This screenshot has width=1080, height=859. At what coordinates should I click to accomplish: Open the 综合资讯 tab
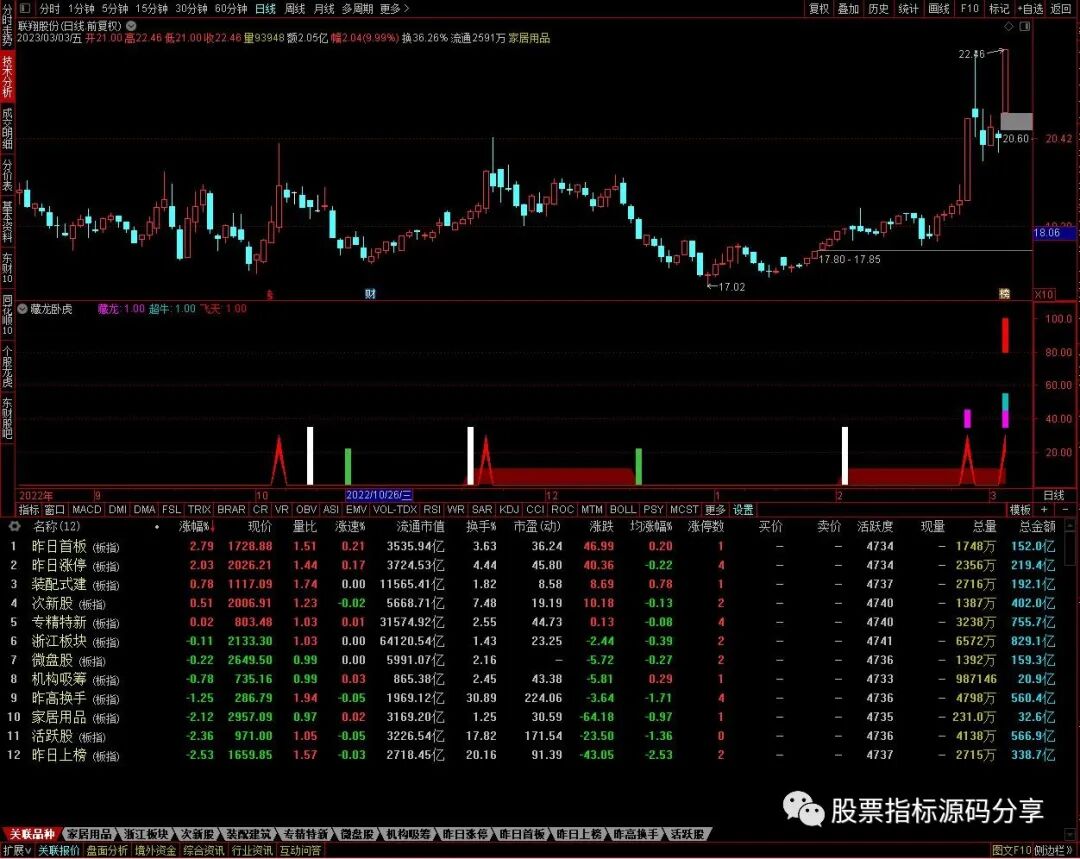coord(203,851)
